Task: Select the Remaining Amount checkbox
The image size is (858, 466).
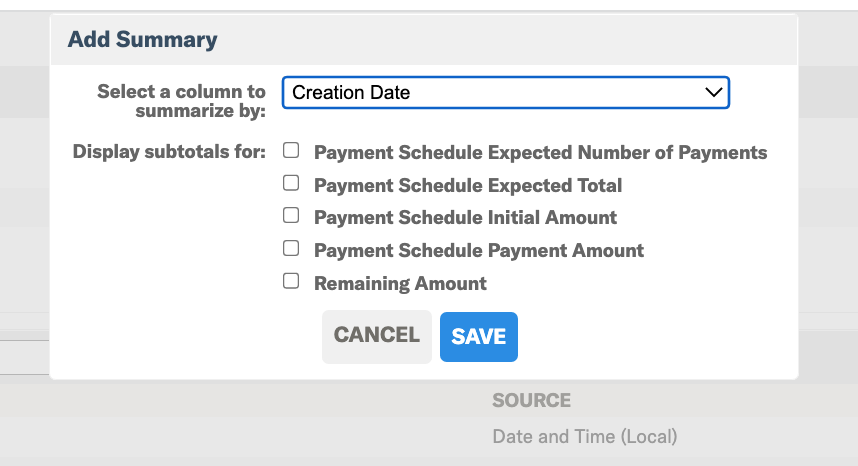Action: (x=291, y=281)
